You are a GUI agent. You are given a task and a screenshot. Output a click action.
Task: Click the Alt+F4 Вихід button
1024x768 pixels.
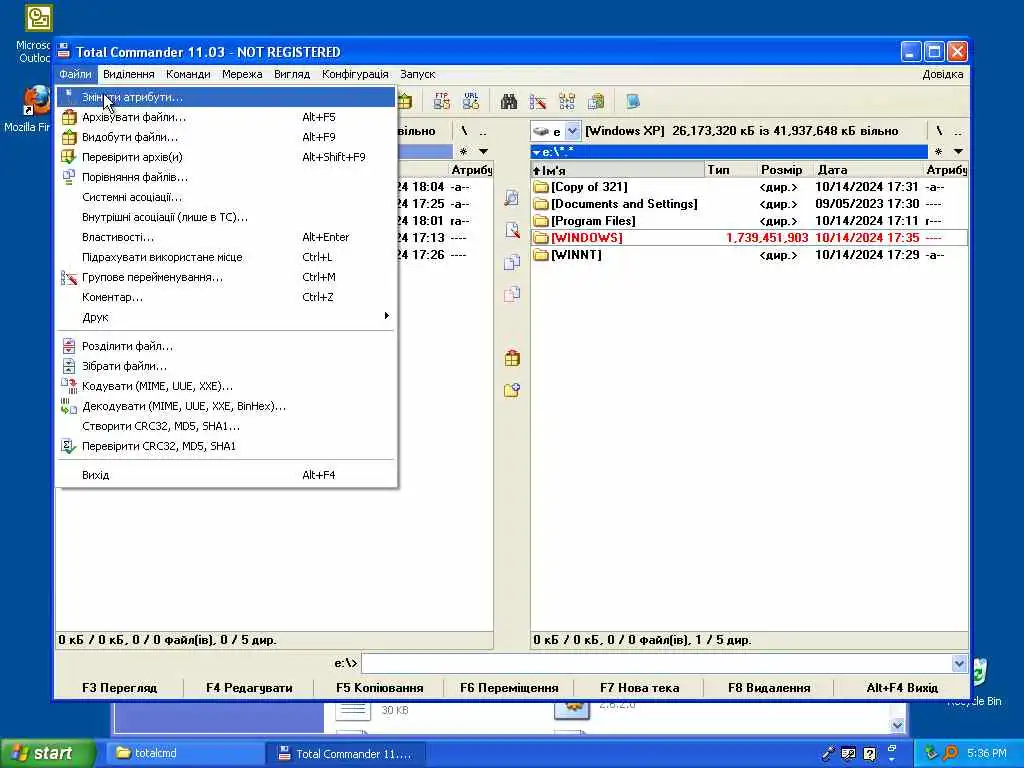pos(902,688)
